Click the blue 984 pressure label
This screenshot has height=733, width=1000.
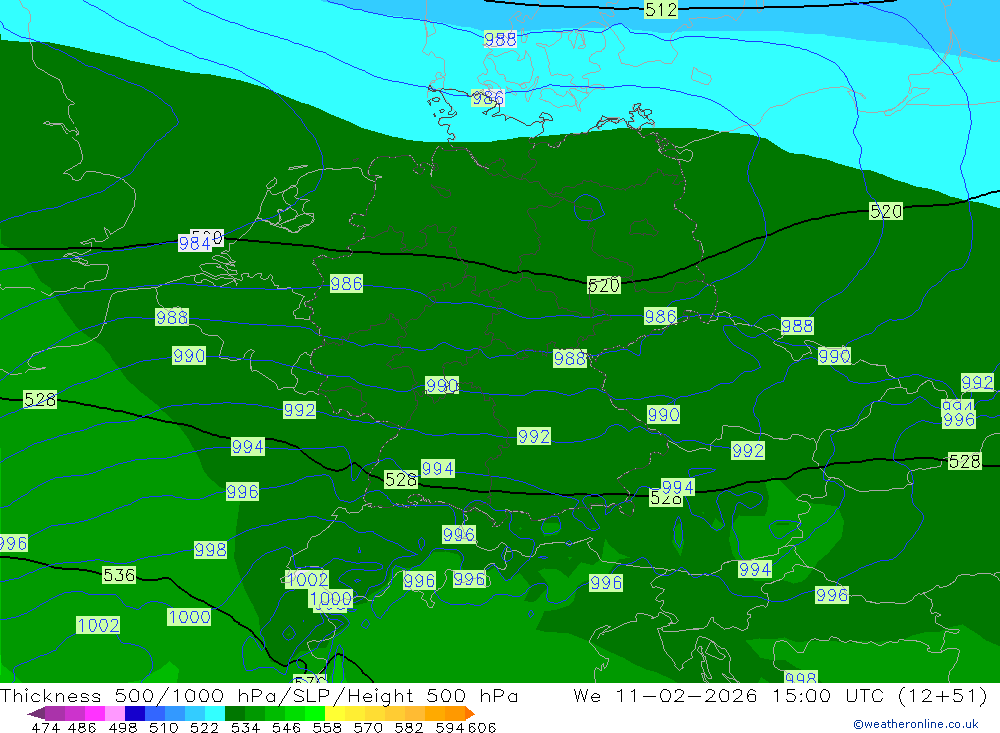(x=195, y=243)
